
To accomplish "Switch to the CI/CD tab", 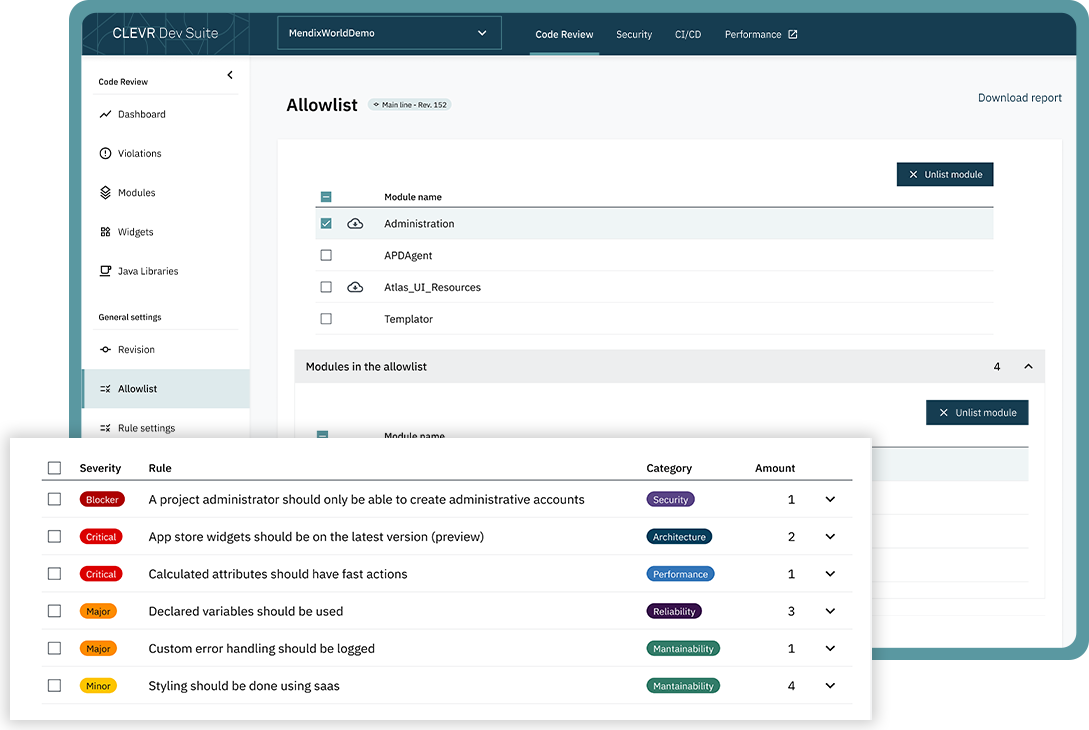I will click(688, 34).
